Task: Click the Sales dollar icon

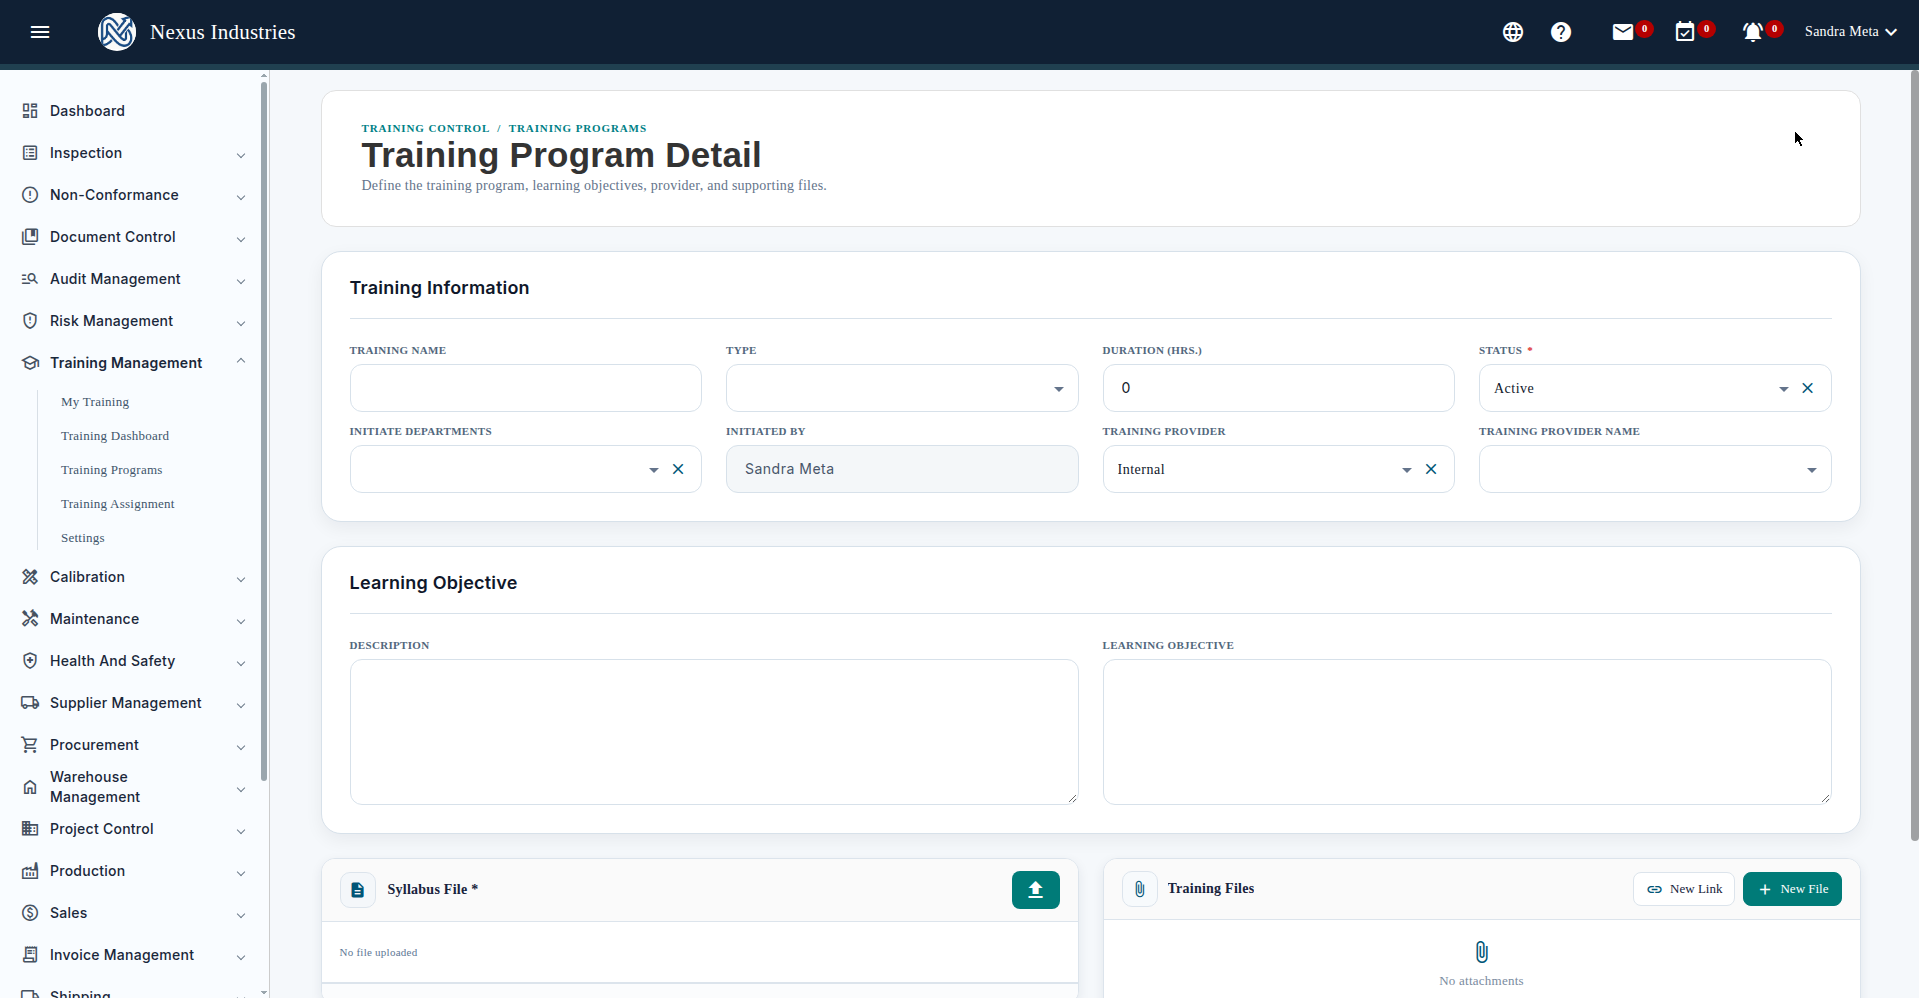Action: pos(30,913)
